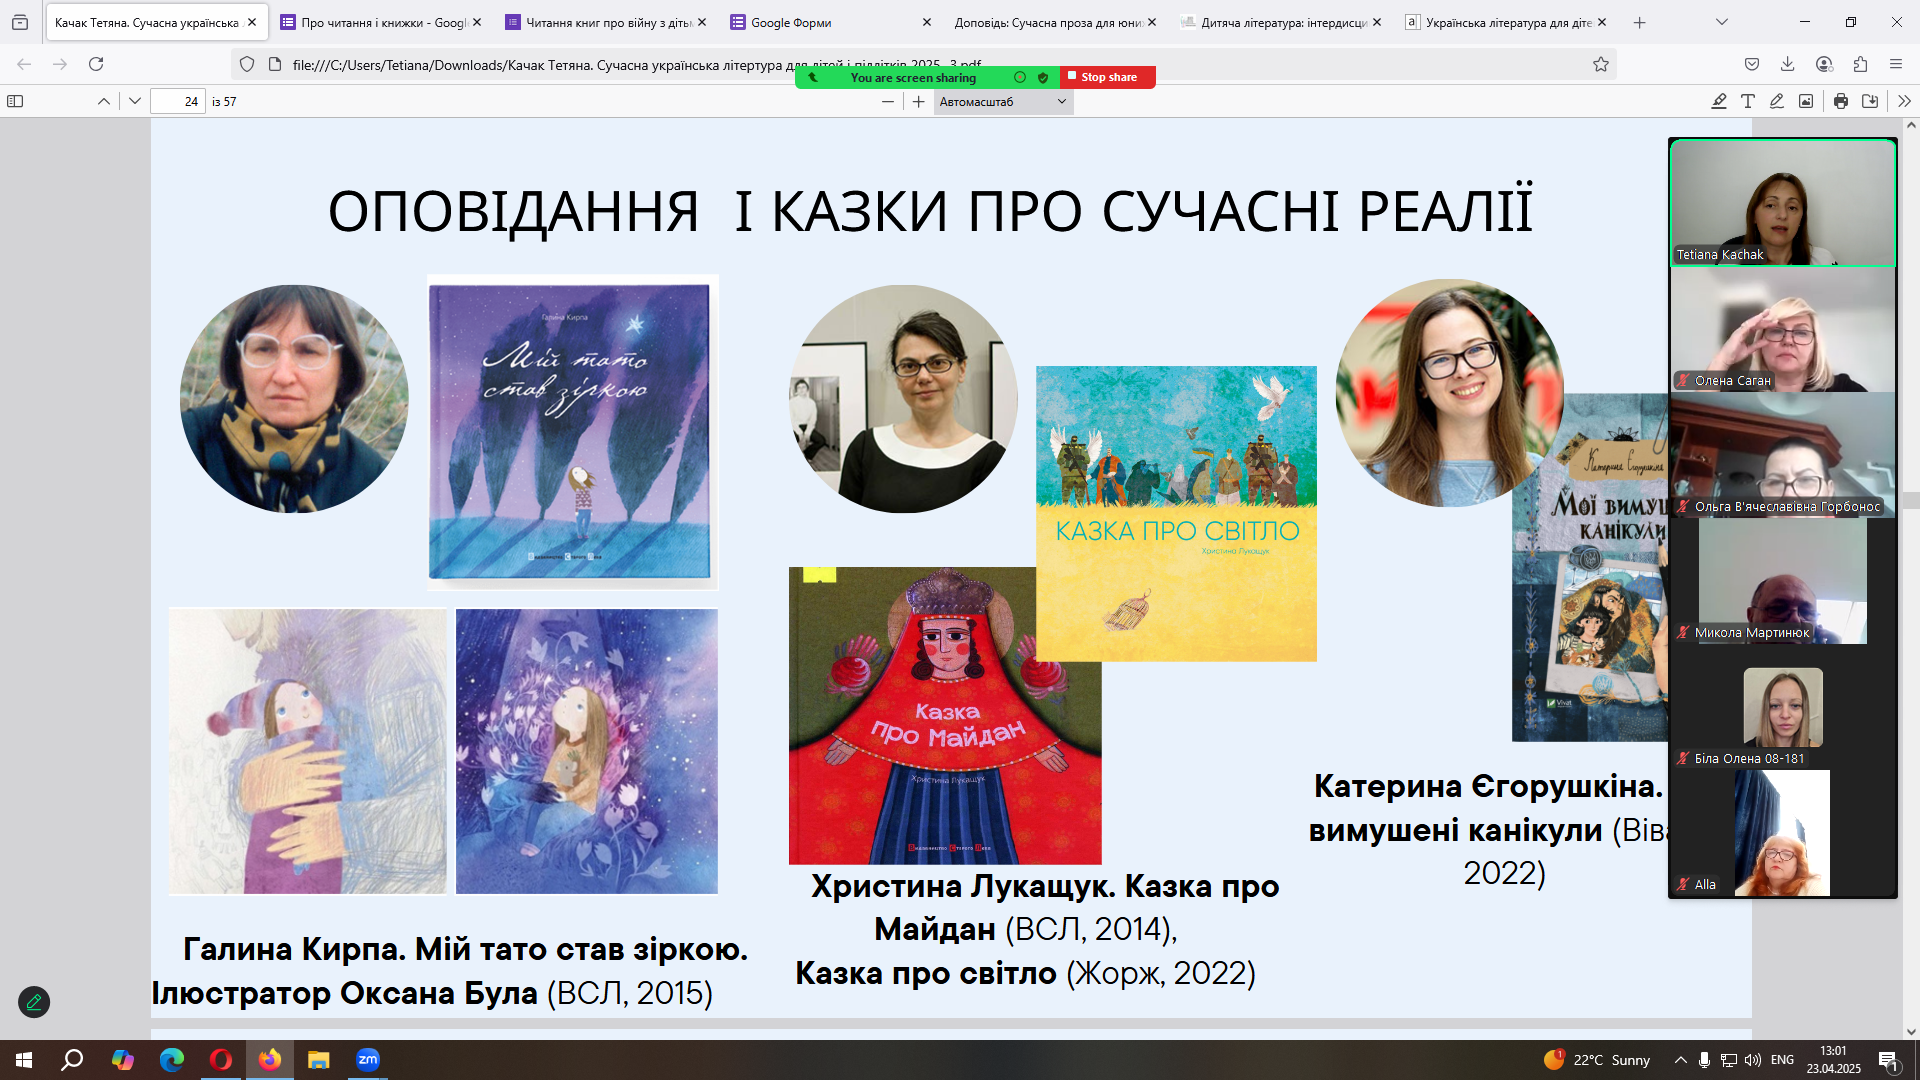
Task: Click the add image tool icon
Action: [x=1805, y=101]
